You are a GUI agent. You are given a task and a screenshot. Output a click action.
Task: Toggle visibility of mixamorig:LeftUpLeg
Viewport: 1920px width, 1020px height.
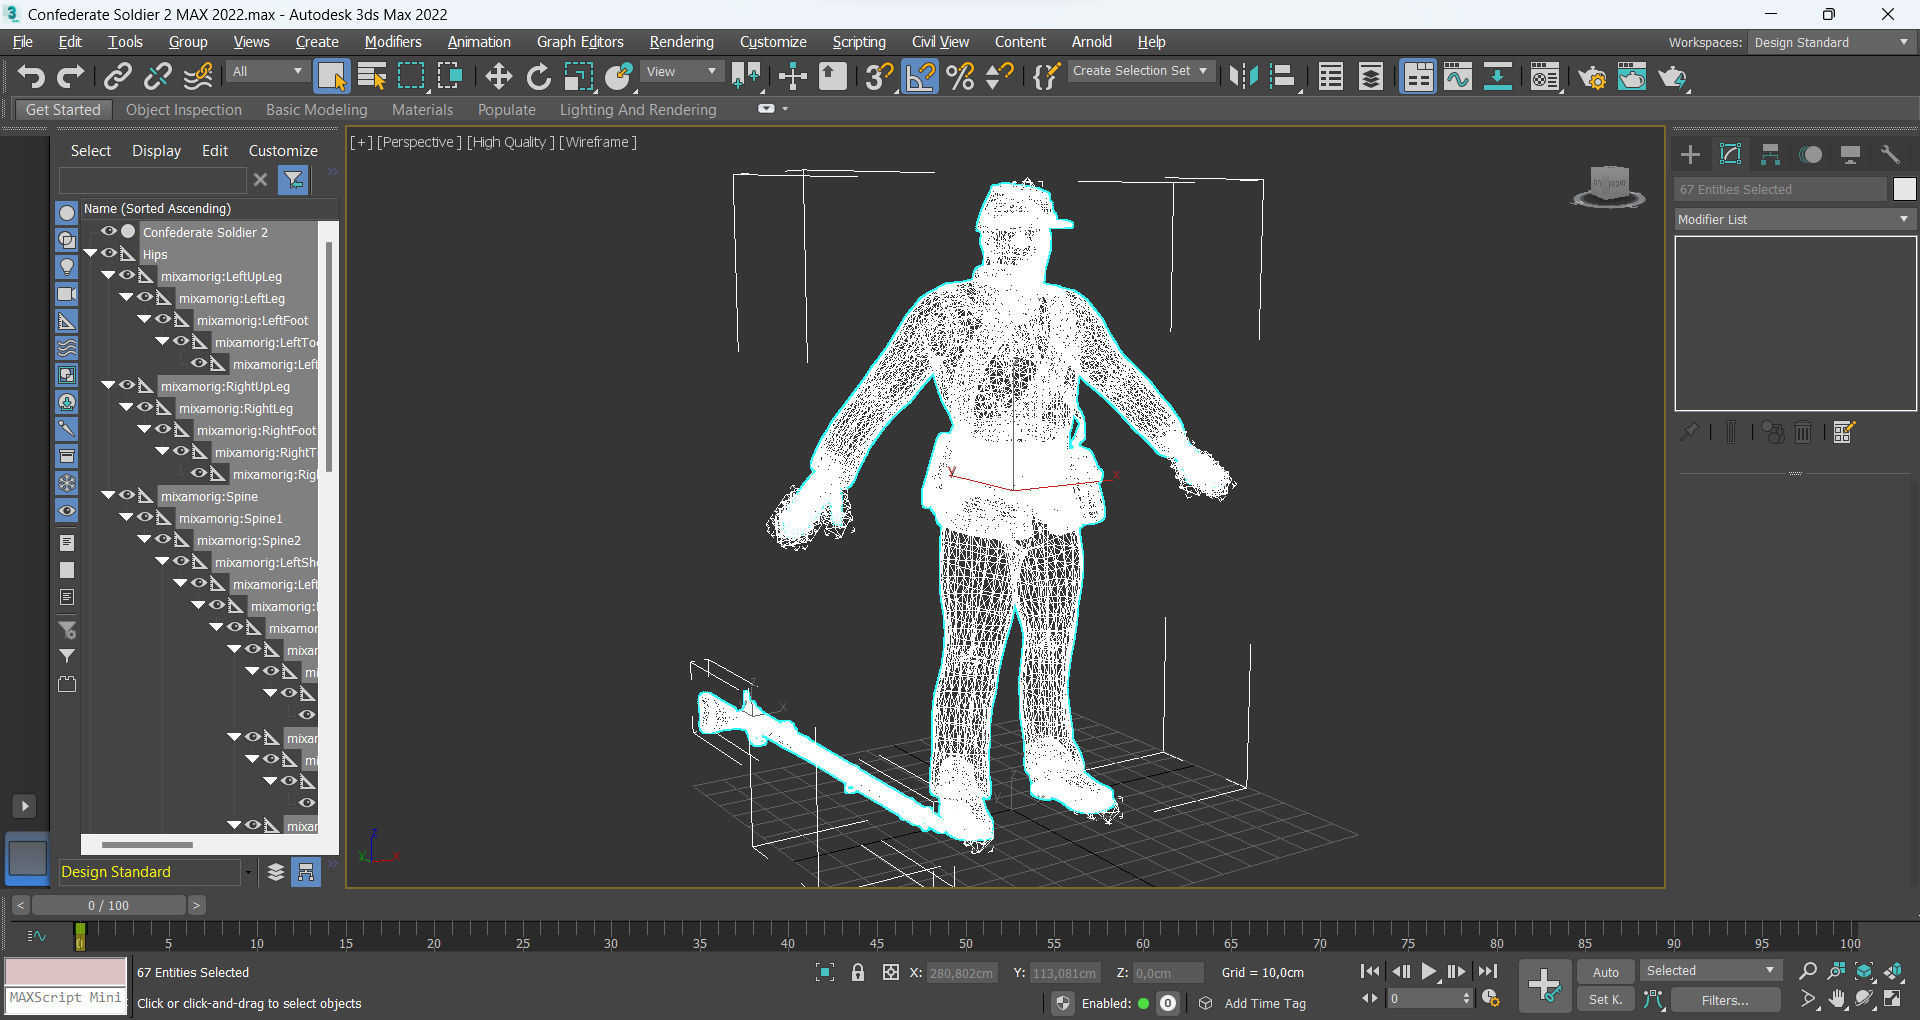tap(127, 275)
